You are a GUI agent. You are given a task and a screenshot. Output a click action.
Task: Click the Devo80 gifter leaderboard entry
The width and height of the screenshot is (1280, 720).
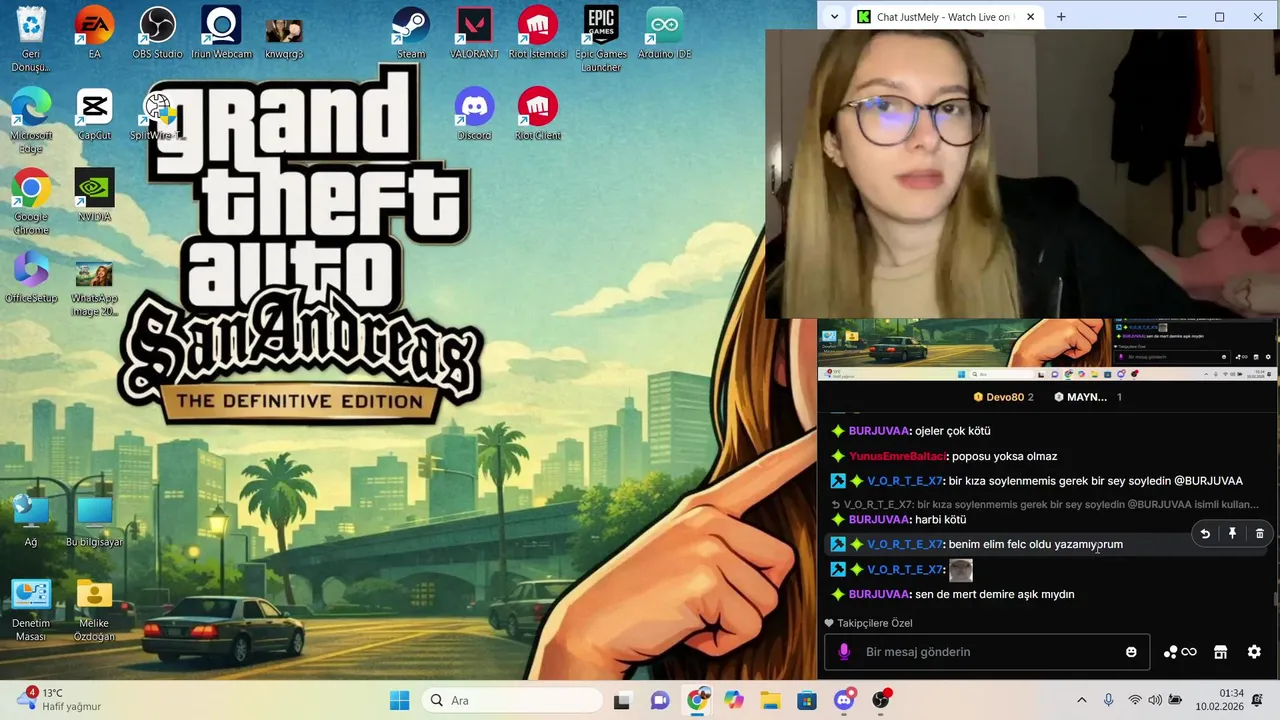coord(1003,397)
